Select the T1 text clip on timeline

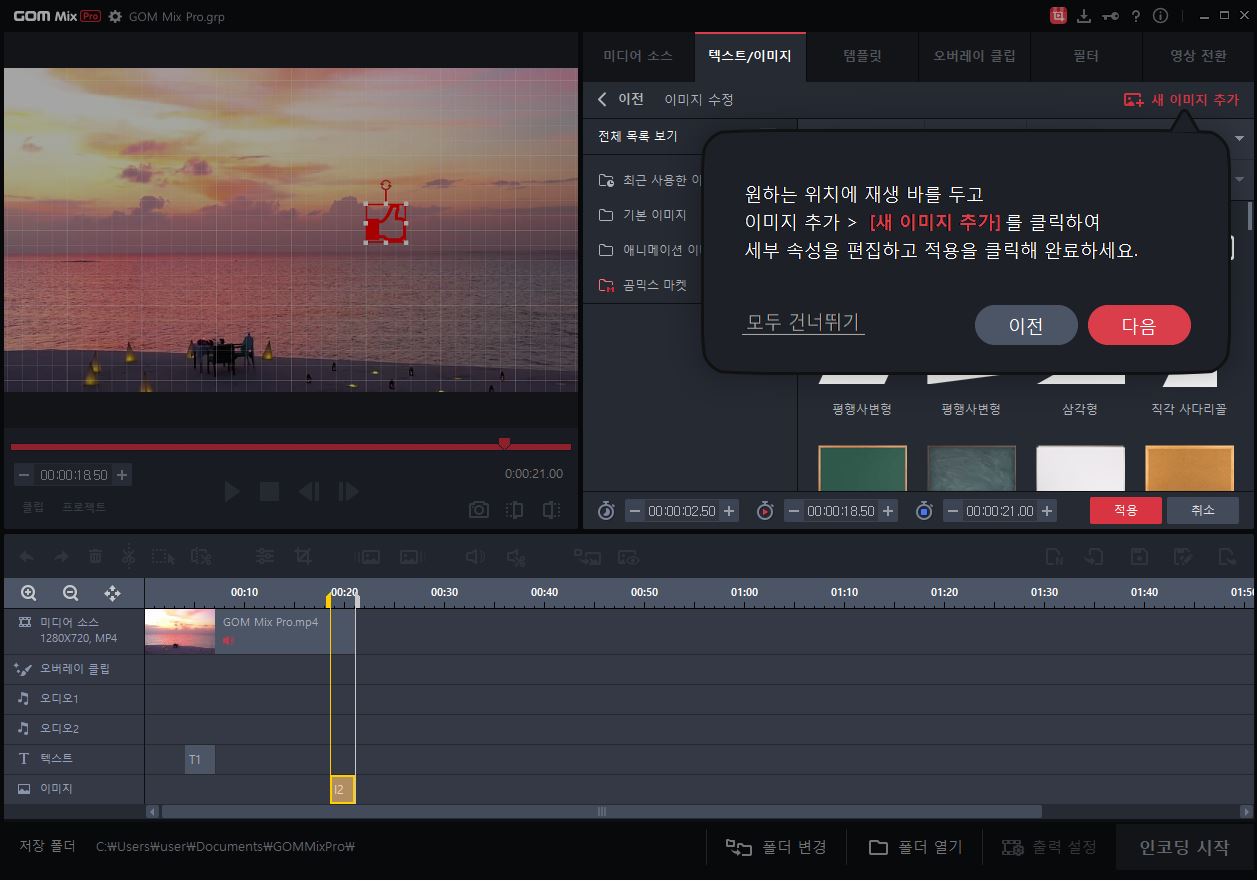(200, 759)
